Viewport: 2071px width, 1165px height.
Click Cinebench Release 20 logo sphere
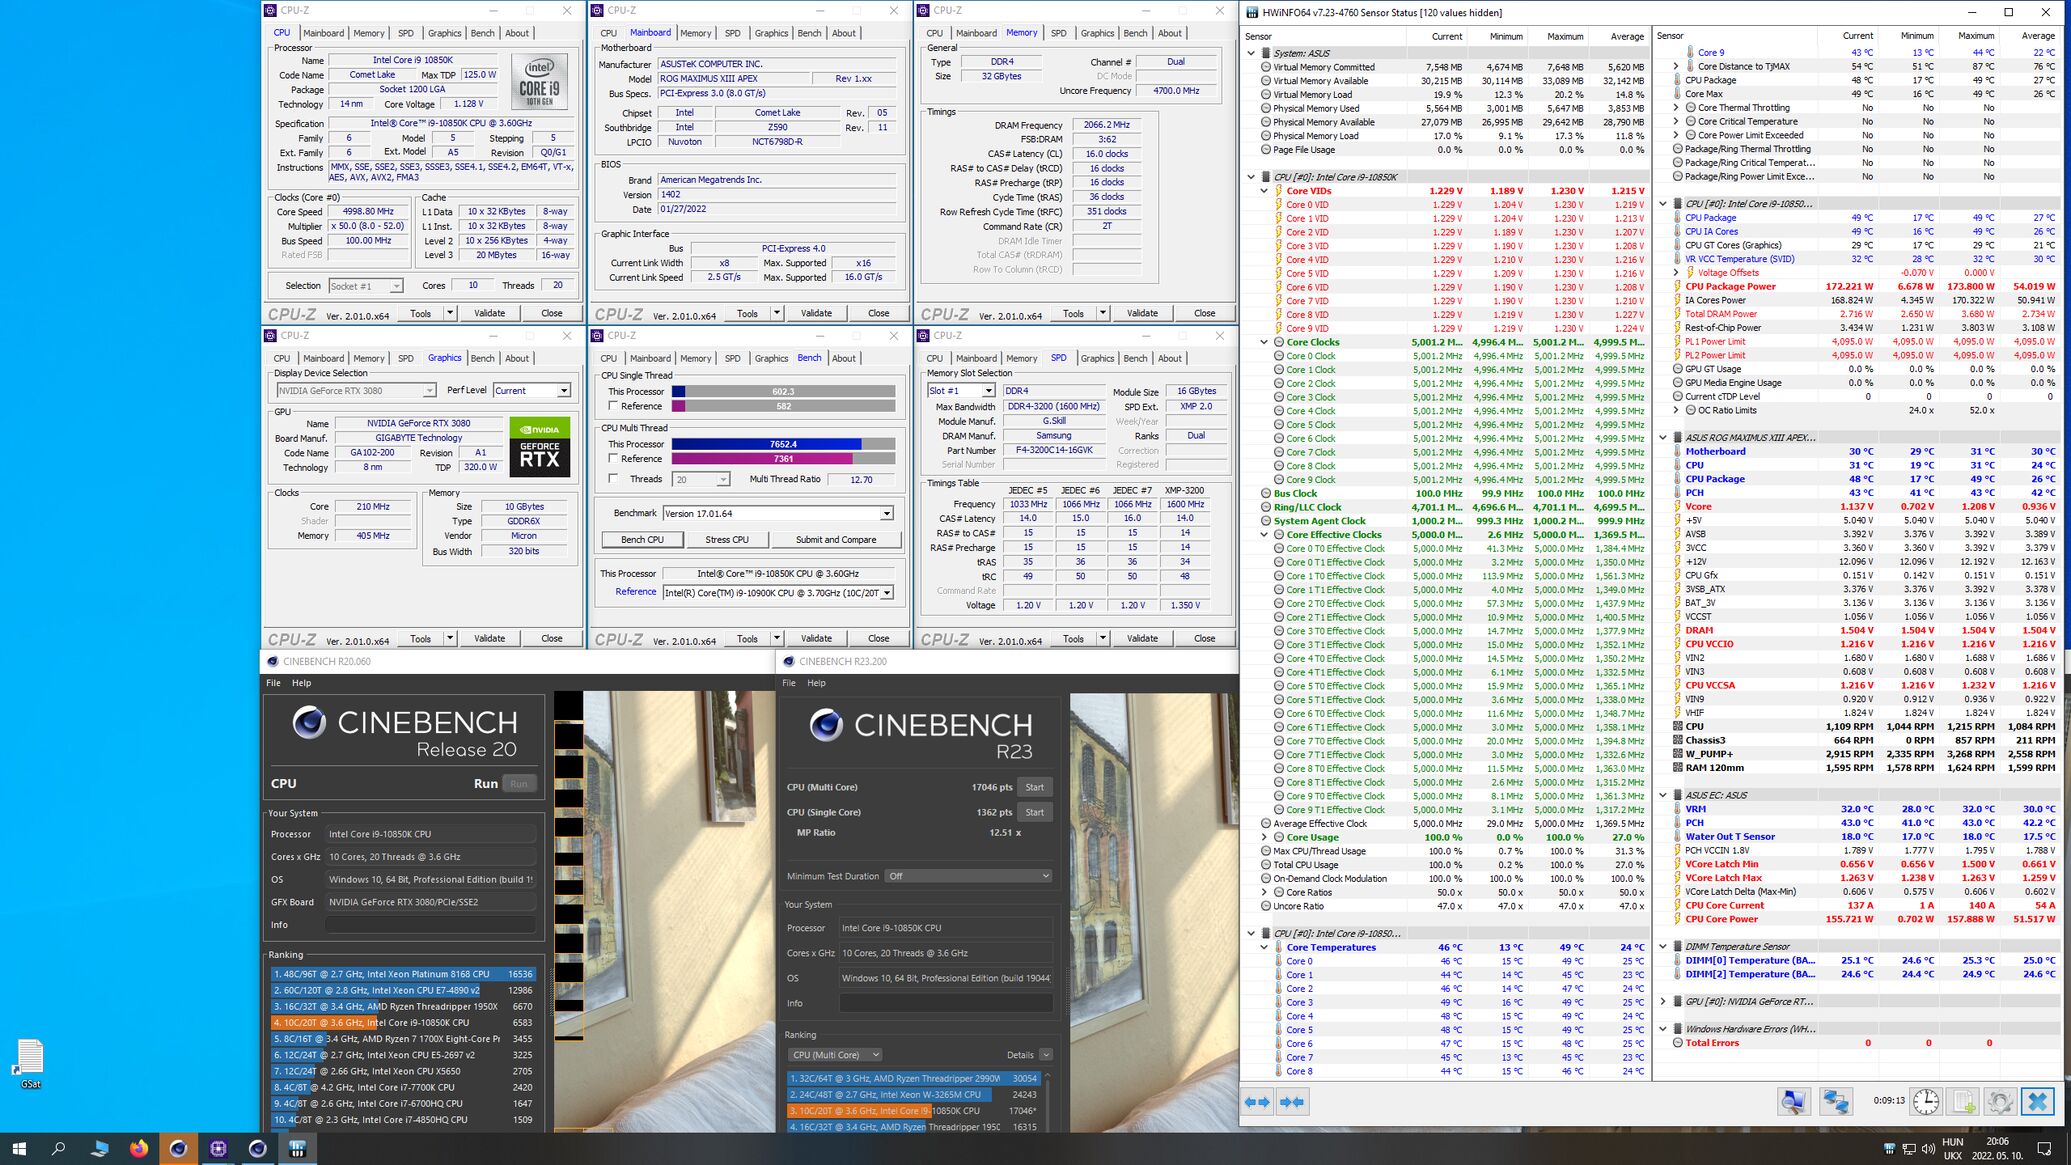coord(309,722)
